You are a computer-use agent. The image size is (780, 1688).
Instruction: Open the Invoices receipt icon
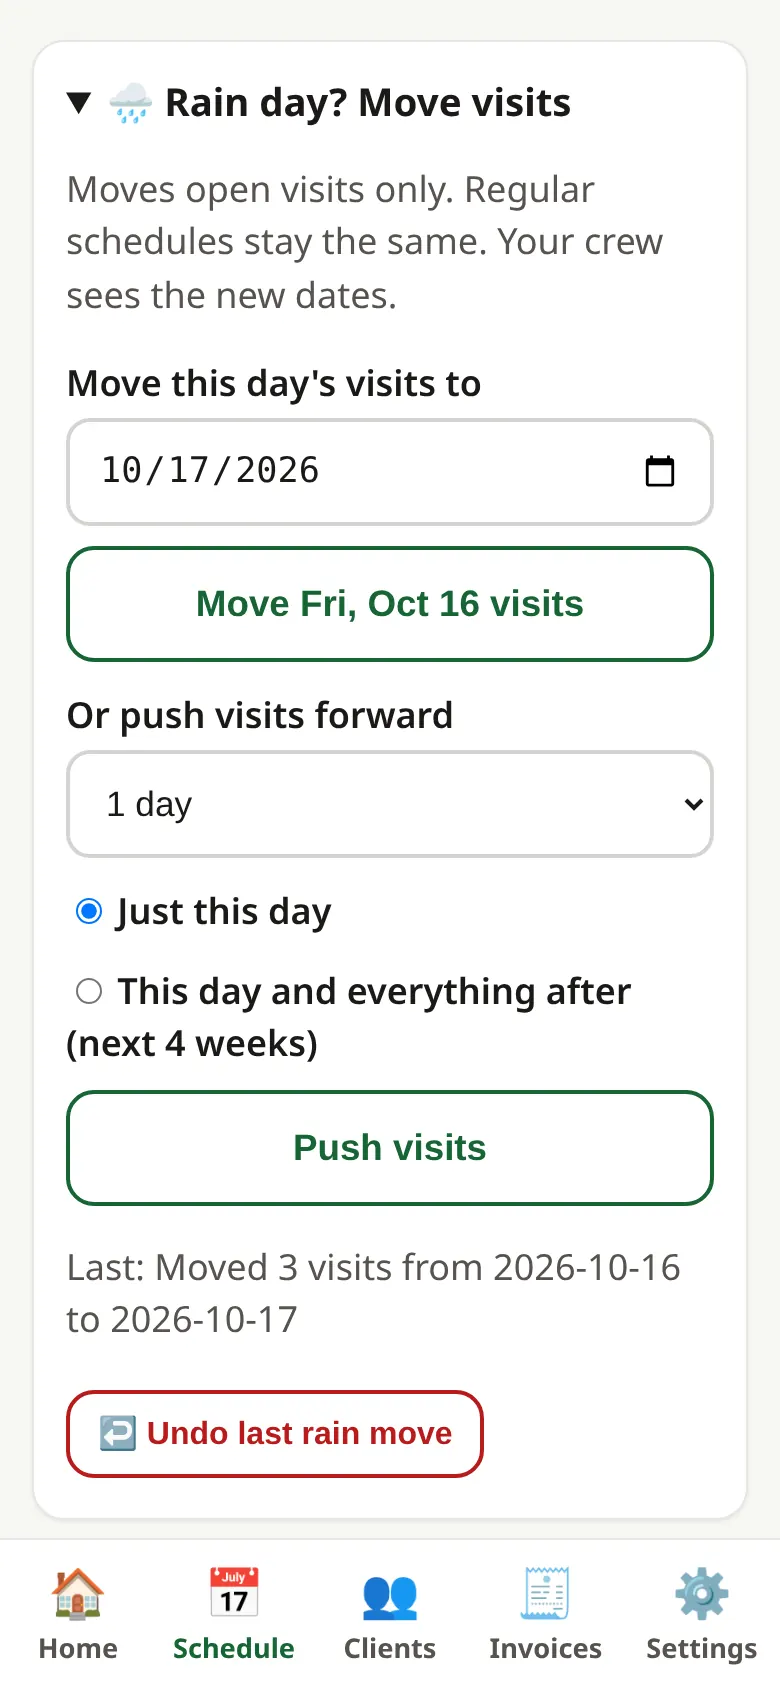(x=545, y=1593)
